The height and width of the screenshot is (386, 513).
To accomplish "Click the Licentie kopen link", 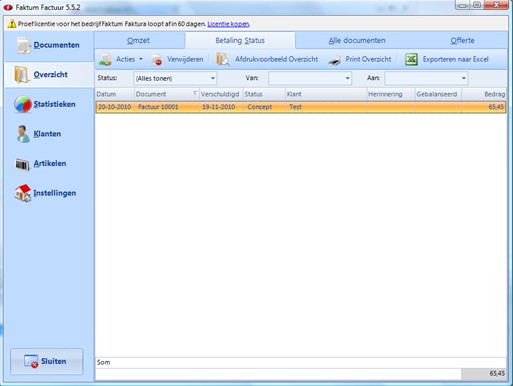I will [228, 24].
